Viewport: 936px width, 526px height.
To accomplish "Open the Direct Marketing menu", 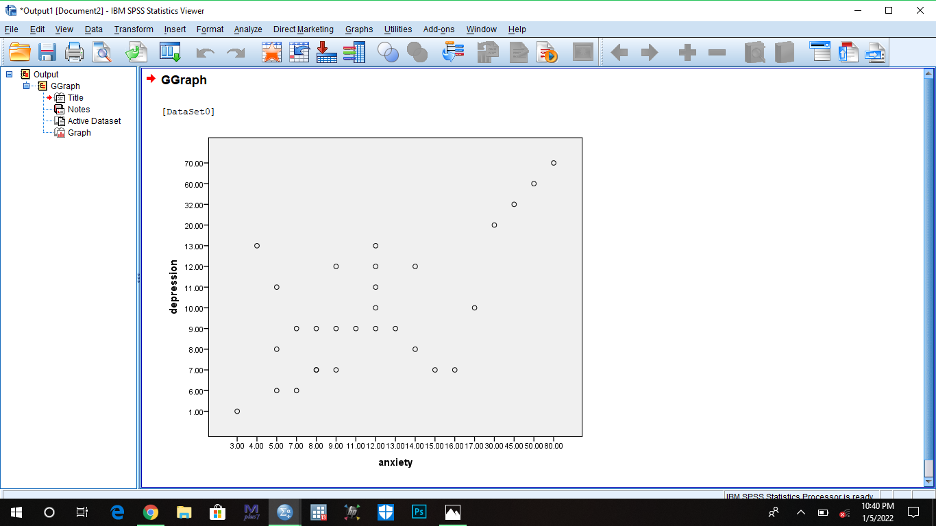I will click(303, 29).
